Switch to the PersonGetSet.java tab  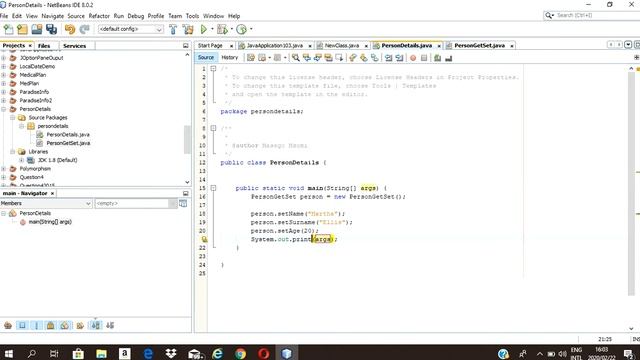pos(480,45)
